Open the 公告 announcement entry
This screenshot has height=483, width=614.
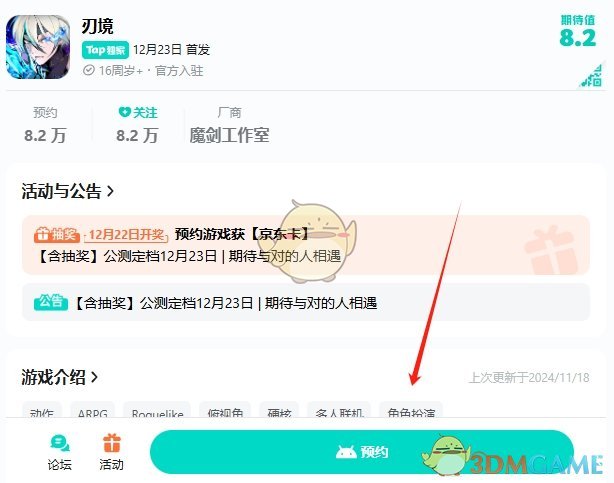[x=306, y=302]
